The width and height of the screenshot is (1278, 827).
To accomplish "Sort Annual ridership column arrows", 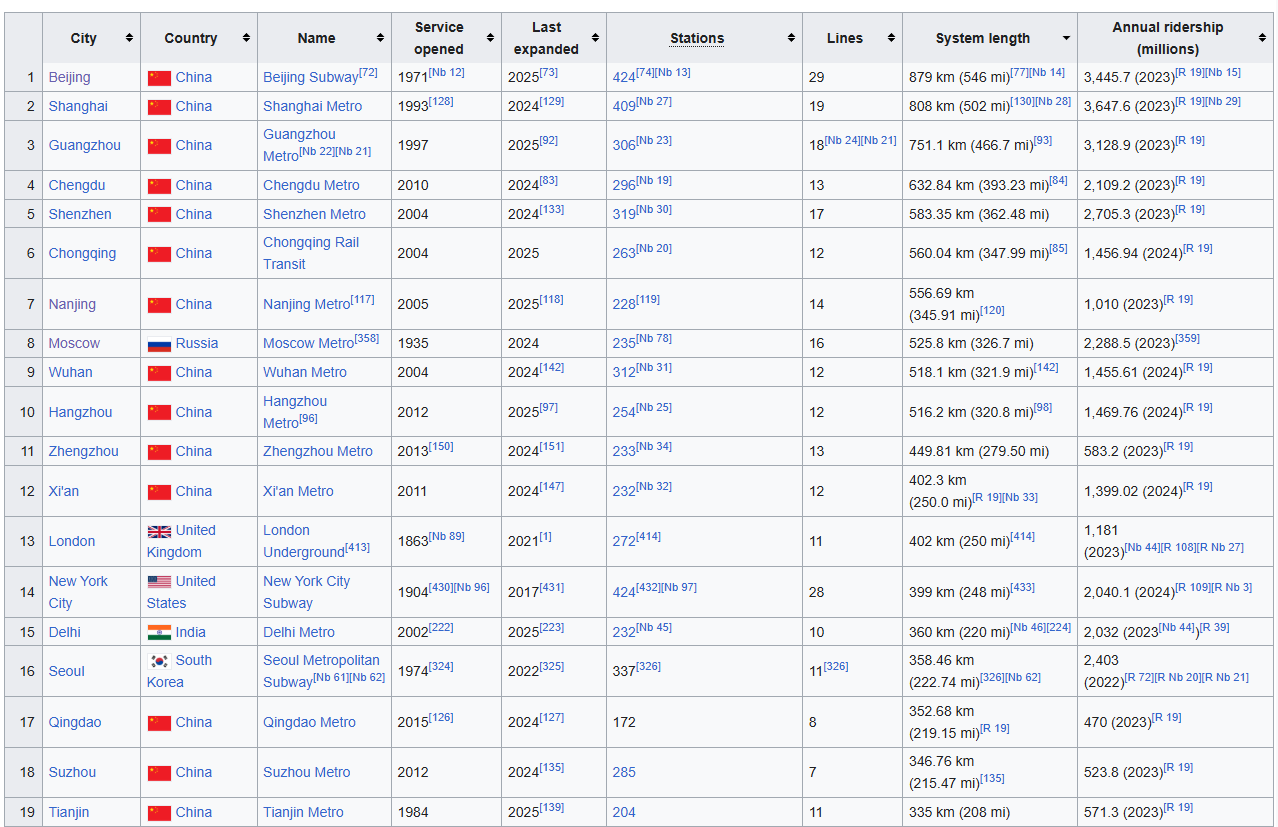I will pyautogui.click(x=1262, y=38).
